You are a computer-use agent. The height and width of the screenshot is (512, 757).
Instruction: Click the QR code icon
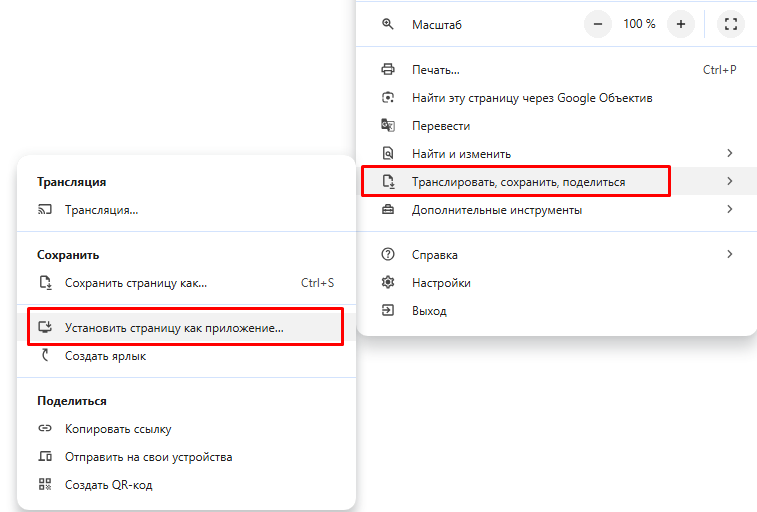click(44, 485)
